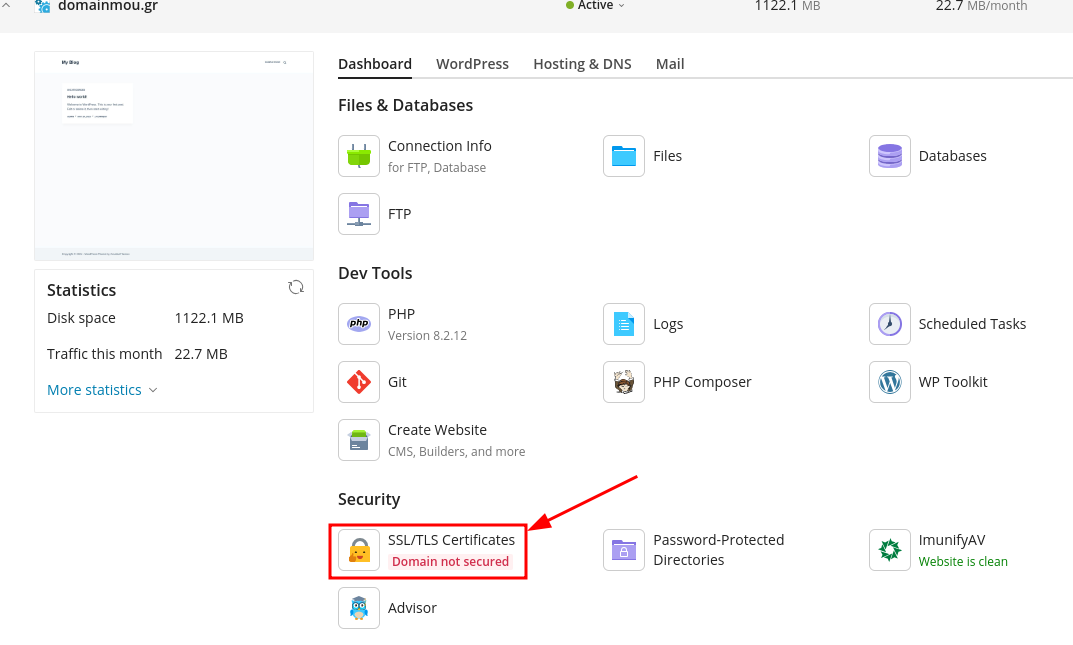Open the Password-Protected Directories icon

pyautogui.click(x=623, y=550)
